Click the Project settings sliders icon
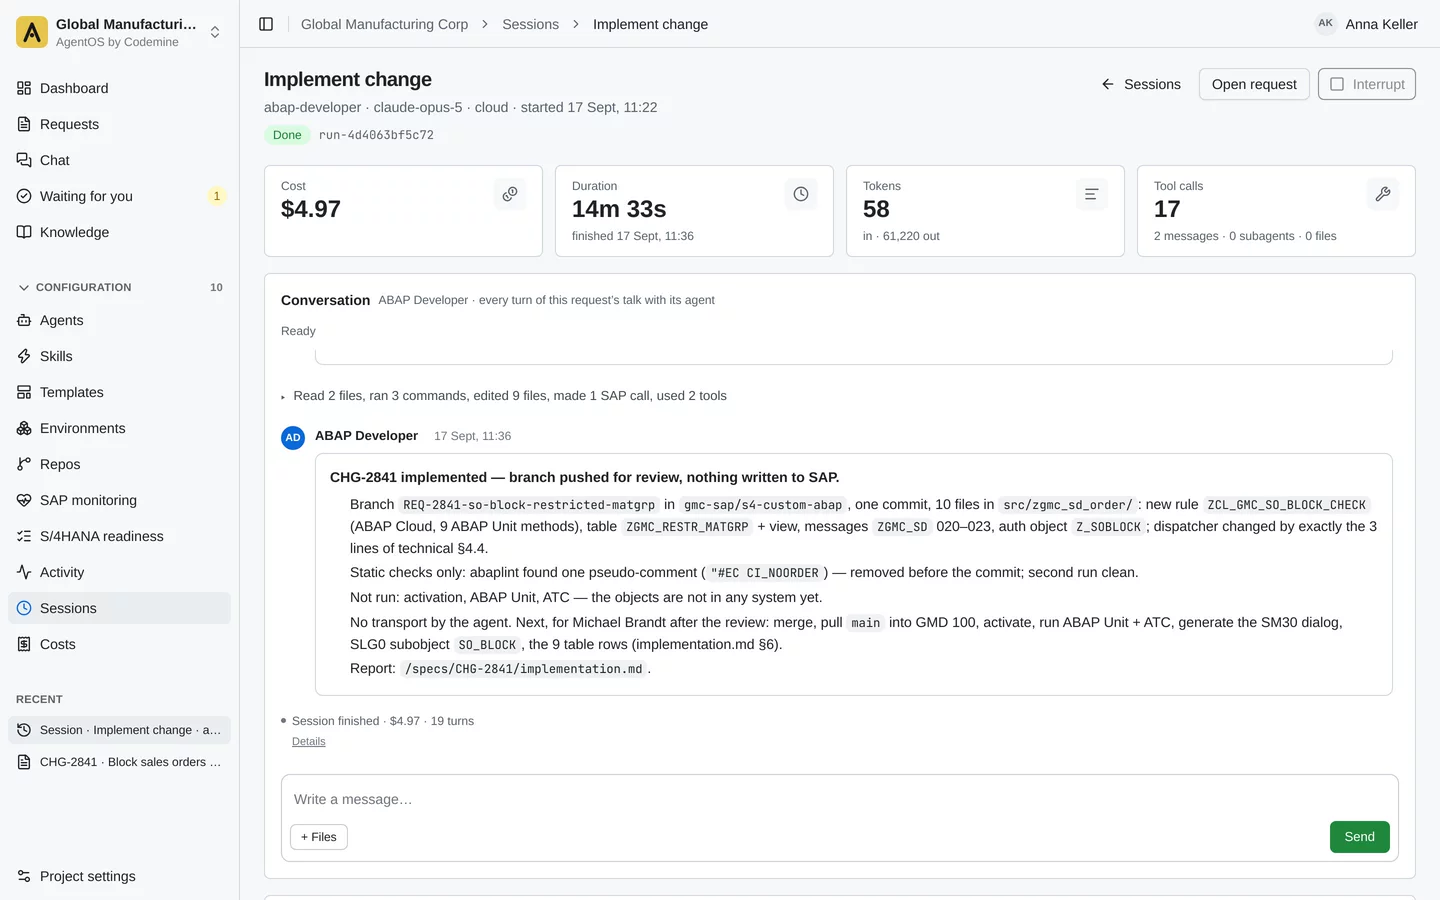The height and width of the screenshot is (900, 1440). (x=24, y=876)
